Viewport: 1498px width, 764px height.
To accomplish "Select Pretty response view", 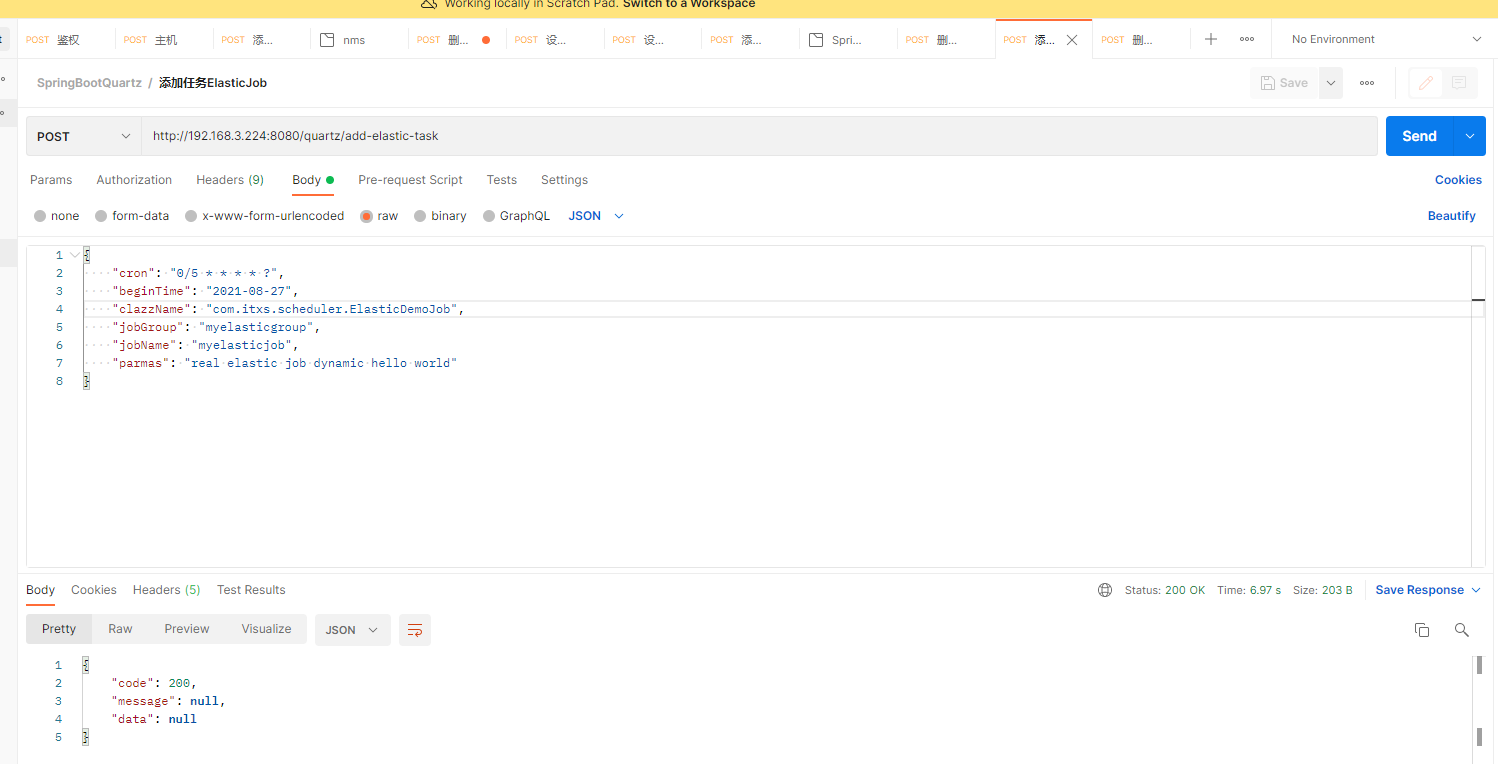I will point(59,629).
